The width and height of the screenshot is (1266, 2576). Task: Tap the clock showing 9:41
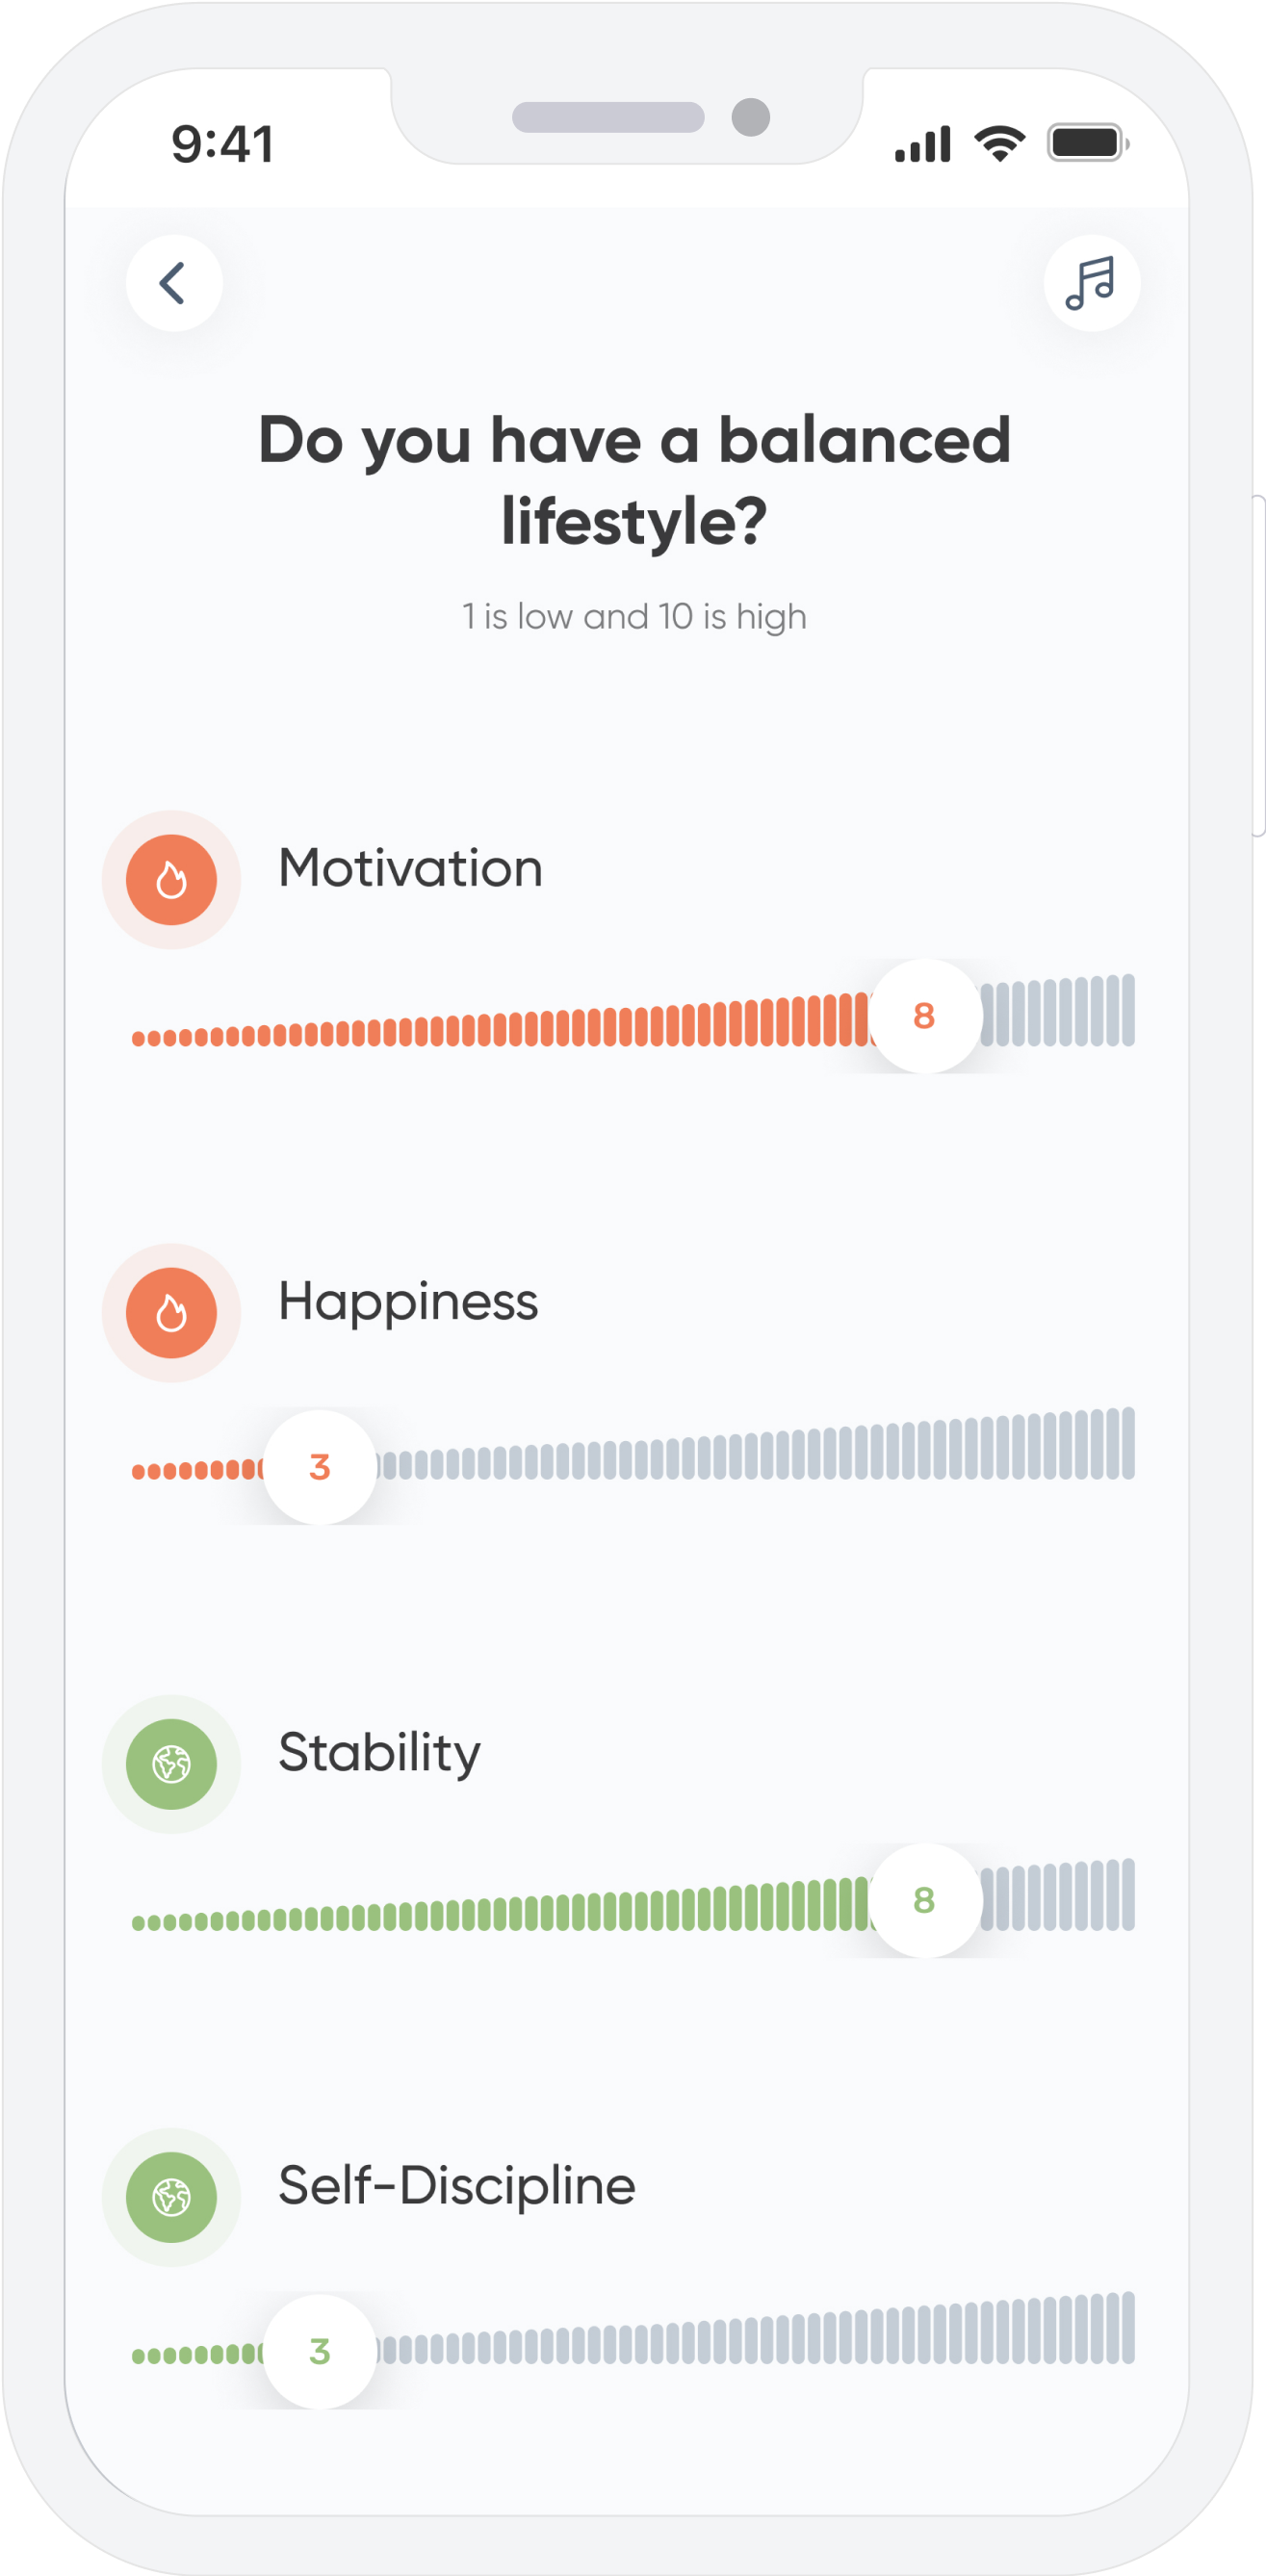tap(224, 143)
